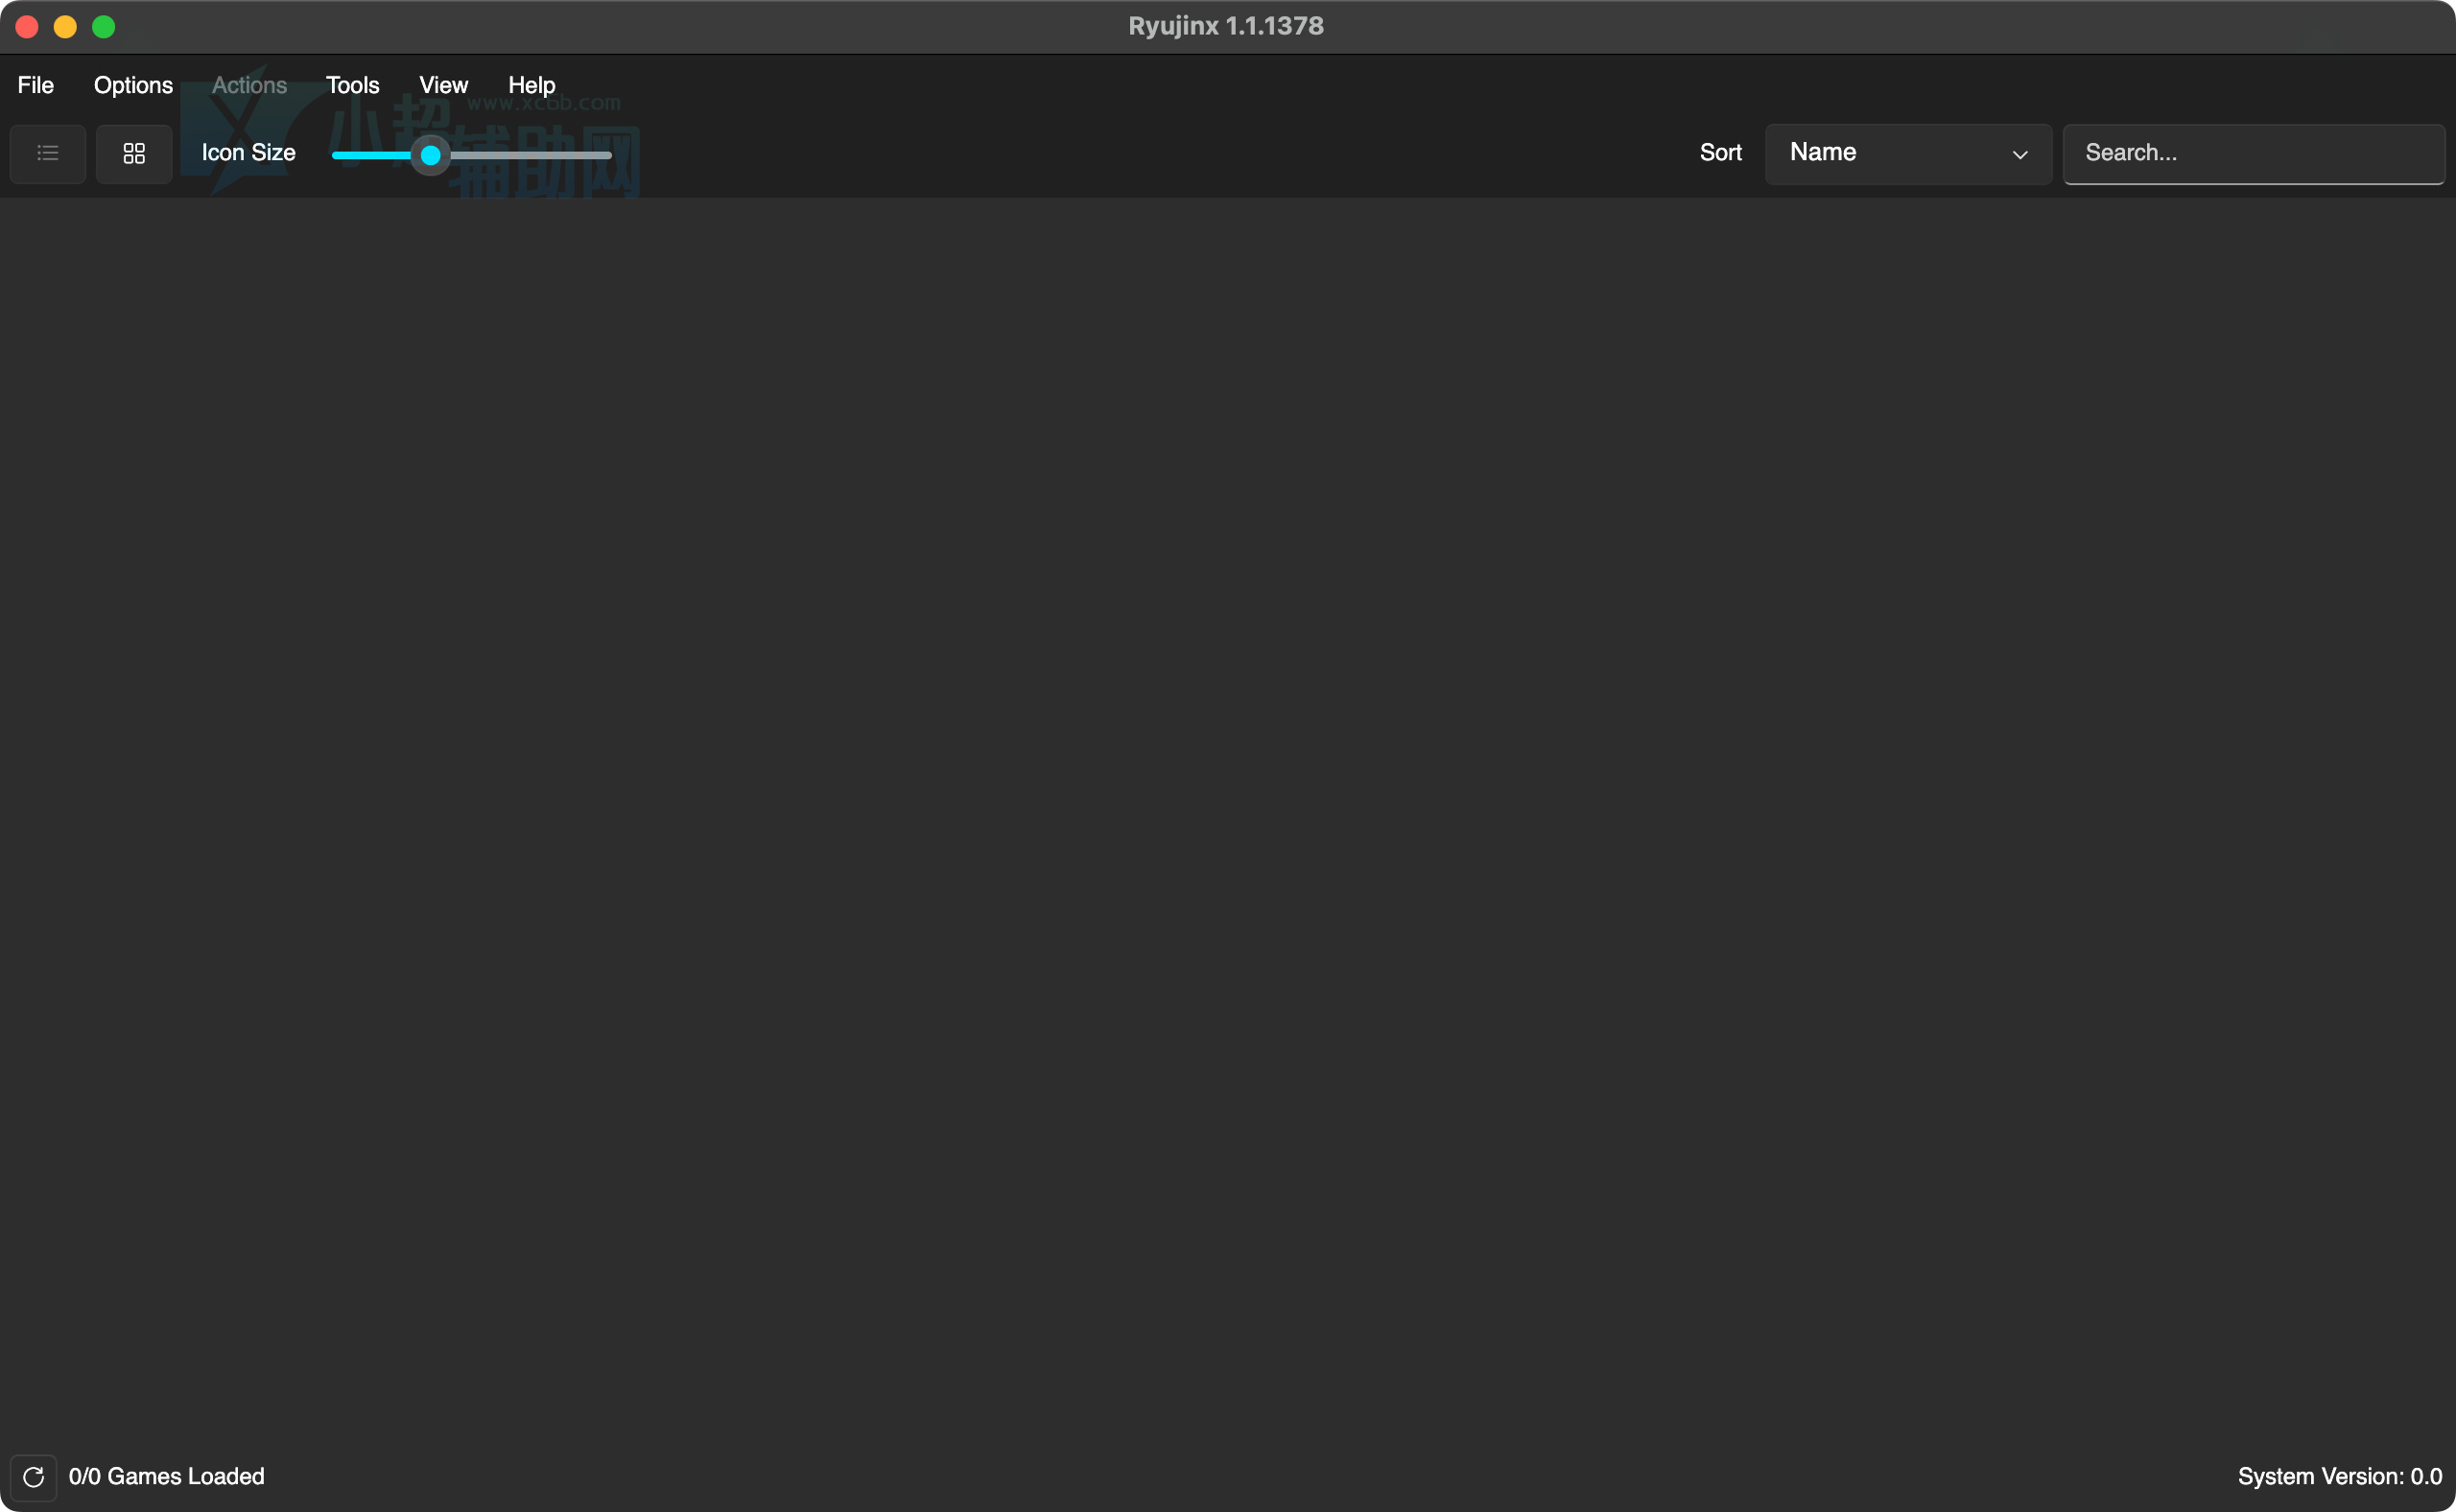Open the Tools menu
2456x1512 pixels.
[351, 84]
